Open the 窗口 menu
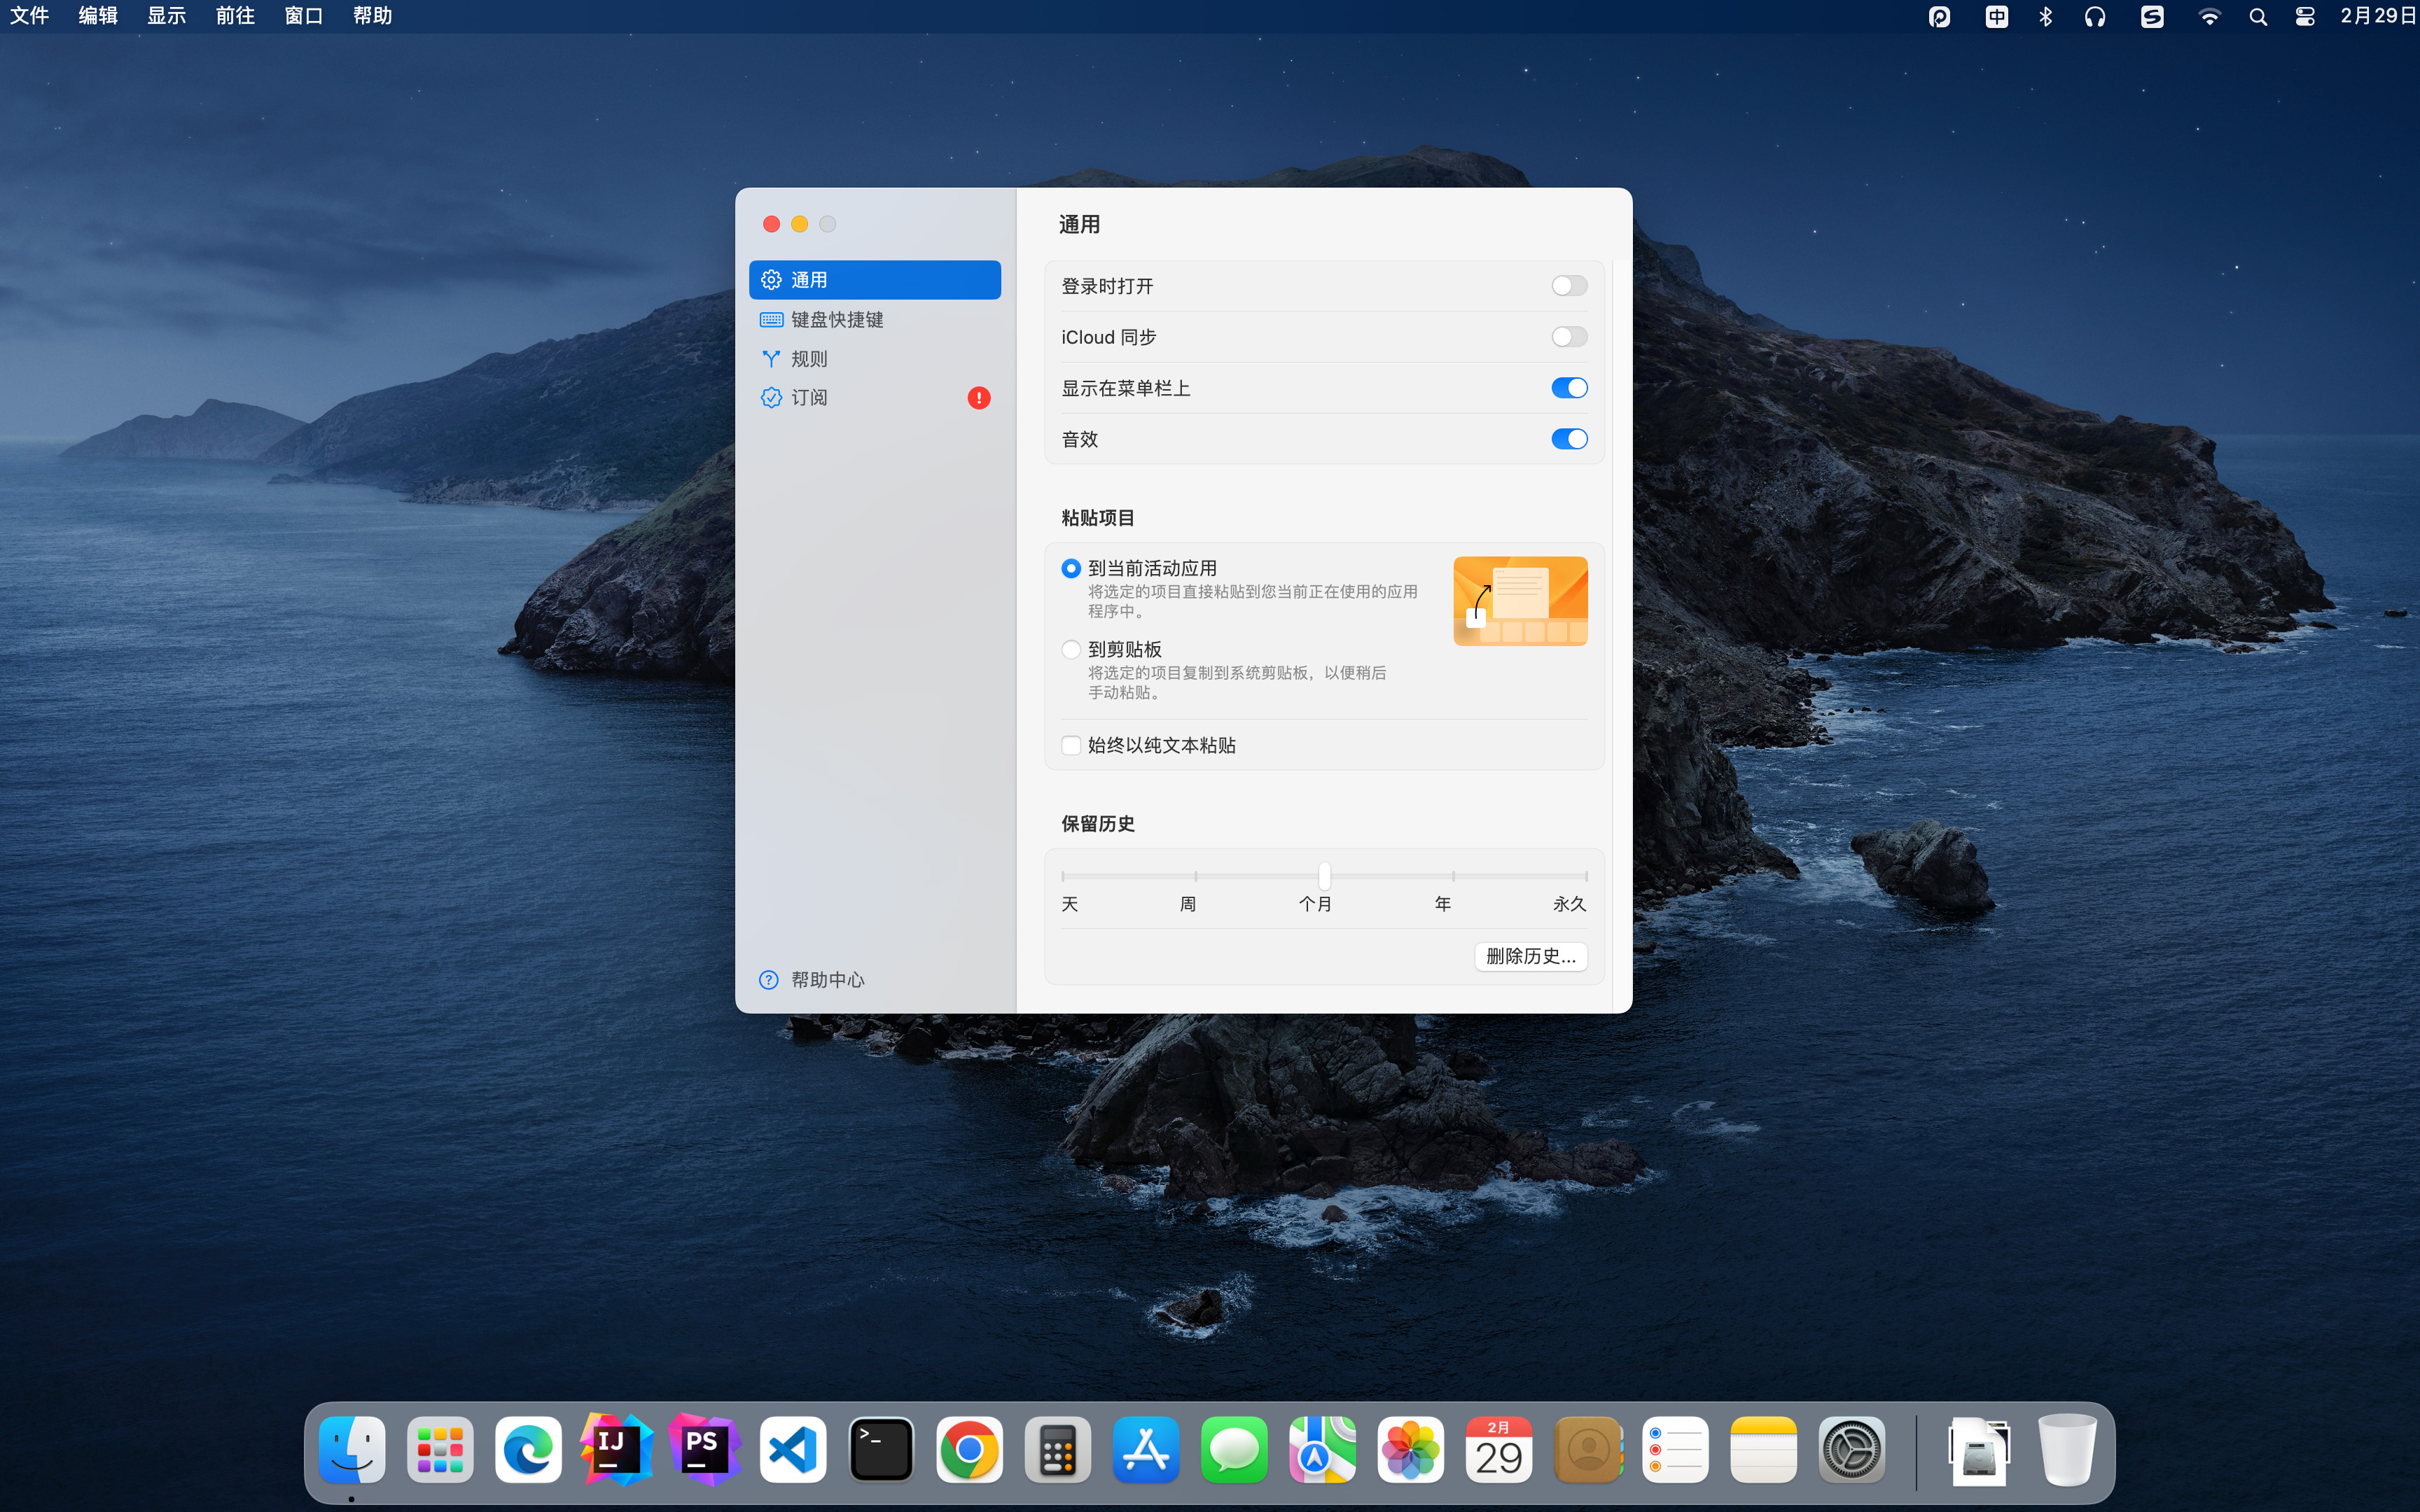Image resolution: width=2420 pixels, height=1512 pixels. 303,16
